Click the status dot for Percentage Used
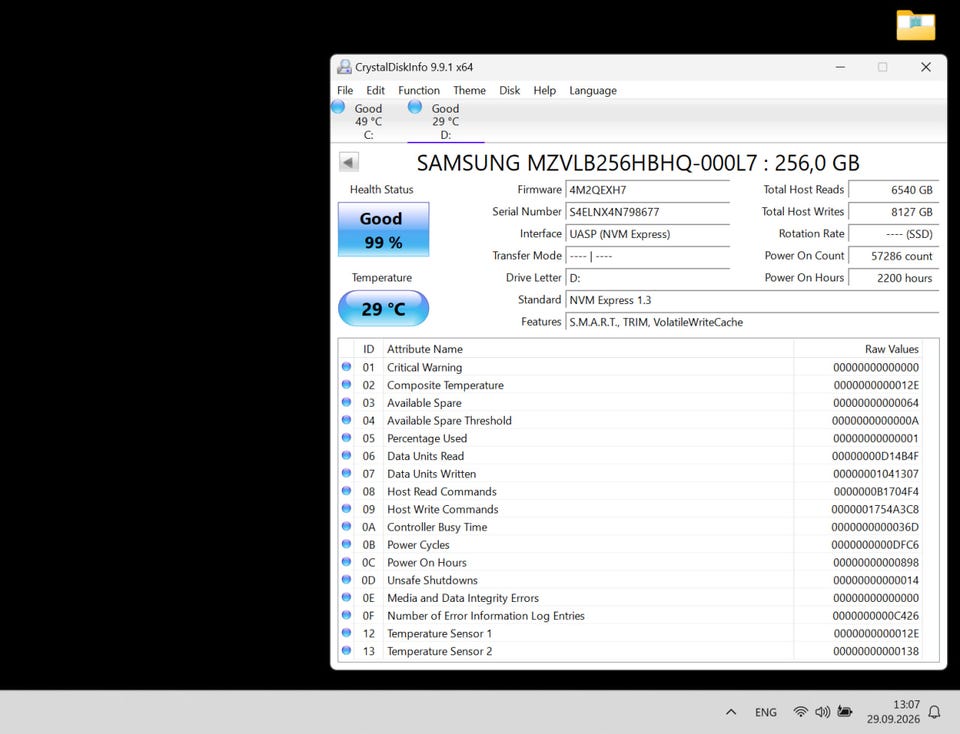The height and width of the screenshot is (734, 960). tap(347, 438)
